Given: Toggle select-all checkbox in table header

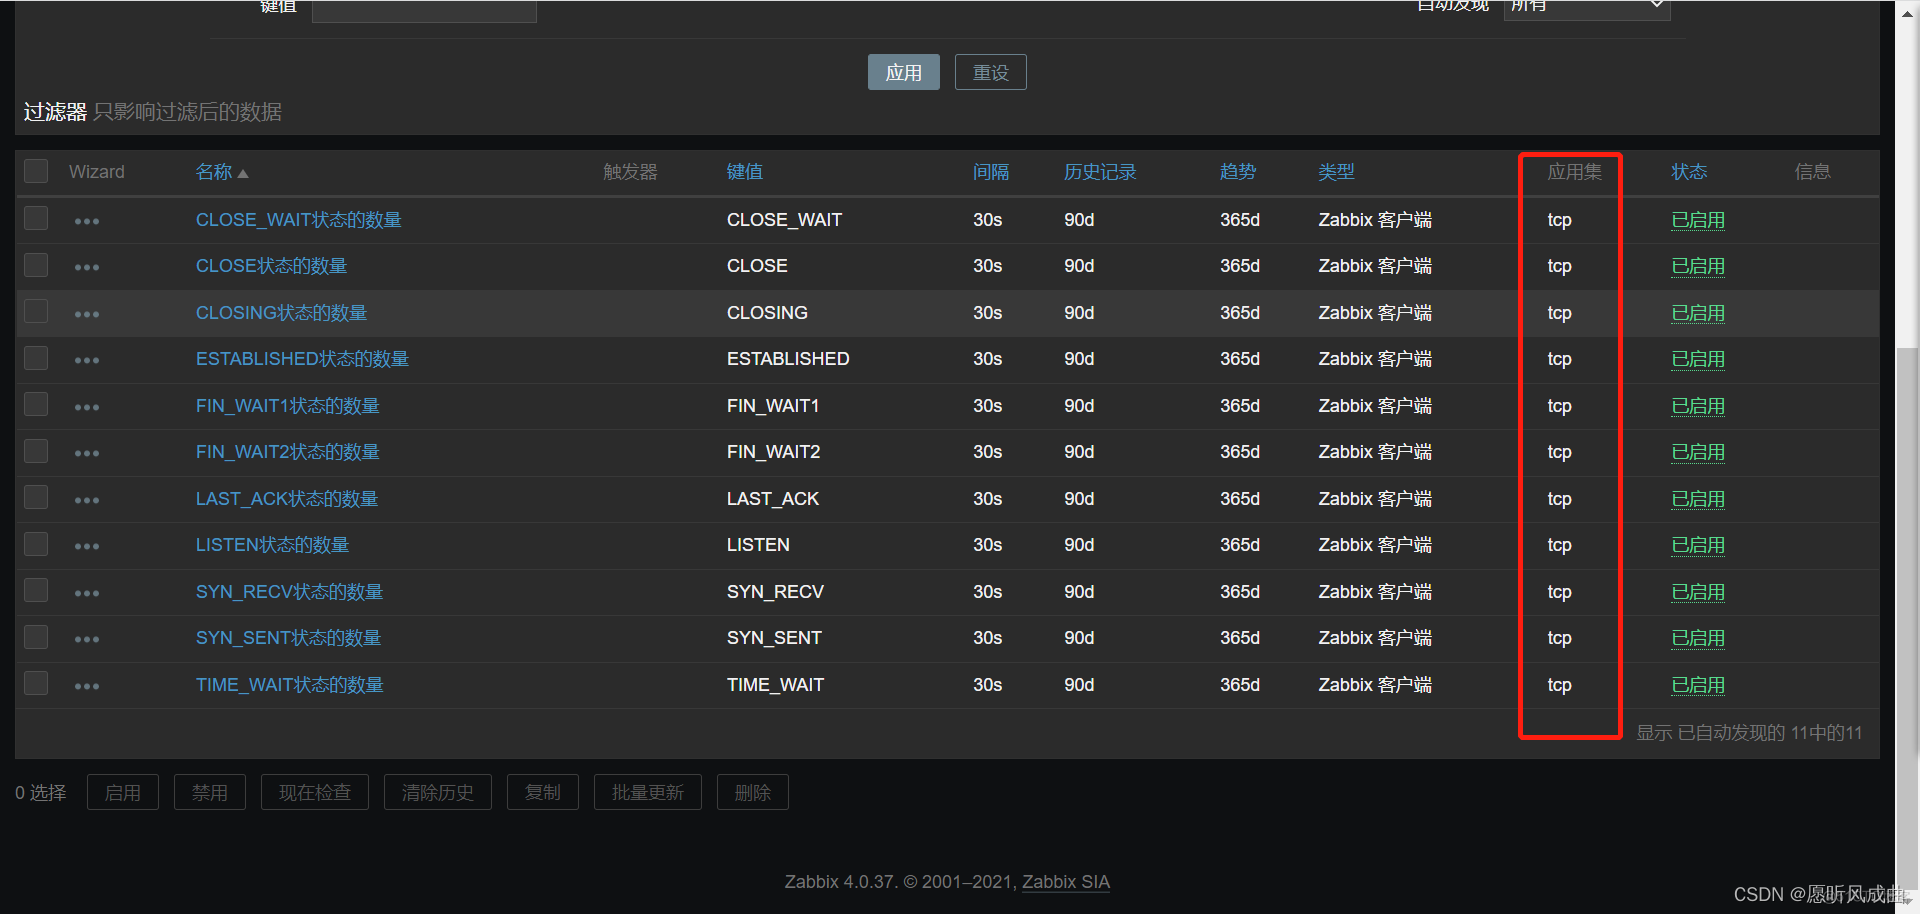Looking at the screenshot, I should (x=36, y=171).
